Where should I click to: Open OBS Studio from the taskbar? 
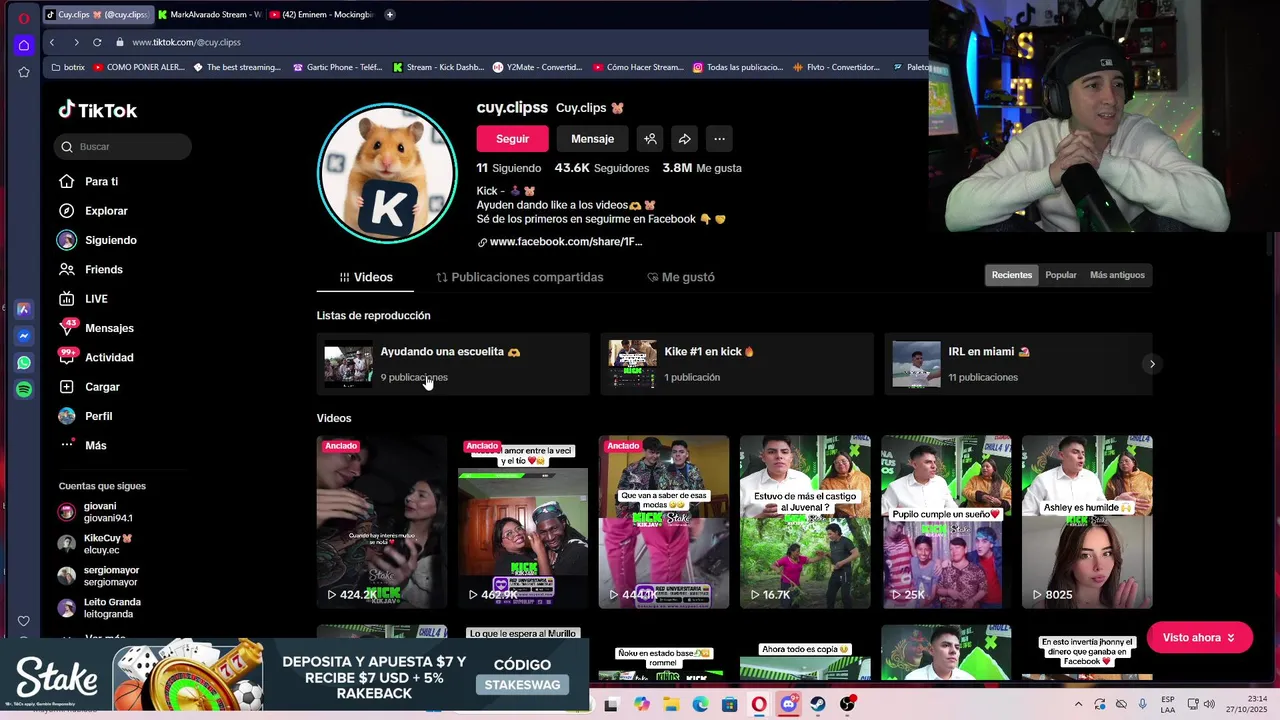(847, 705)
